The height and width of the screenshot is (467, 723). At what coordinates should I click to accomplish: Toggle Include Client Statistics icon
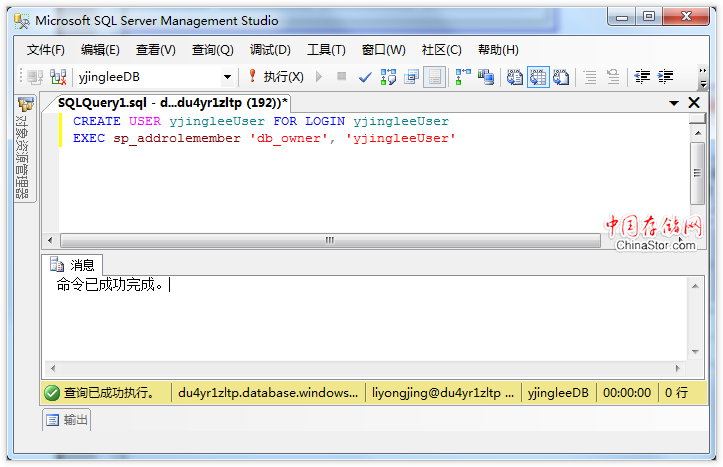(486, 77)
